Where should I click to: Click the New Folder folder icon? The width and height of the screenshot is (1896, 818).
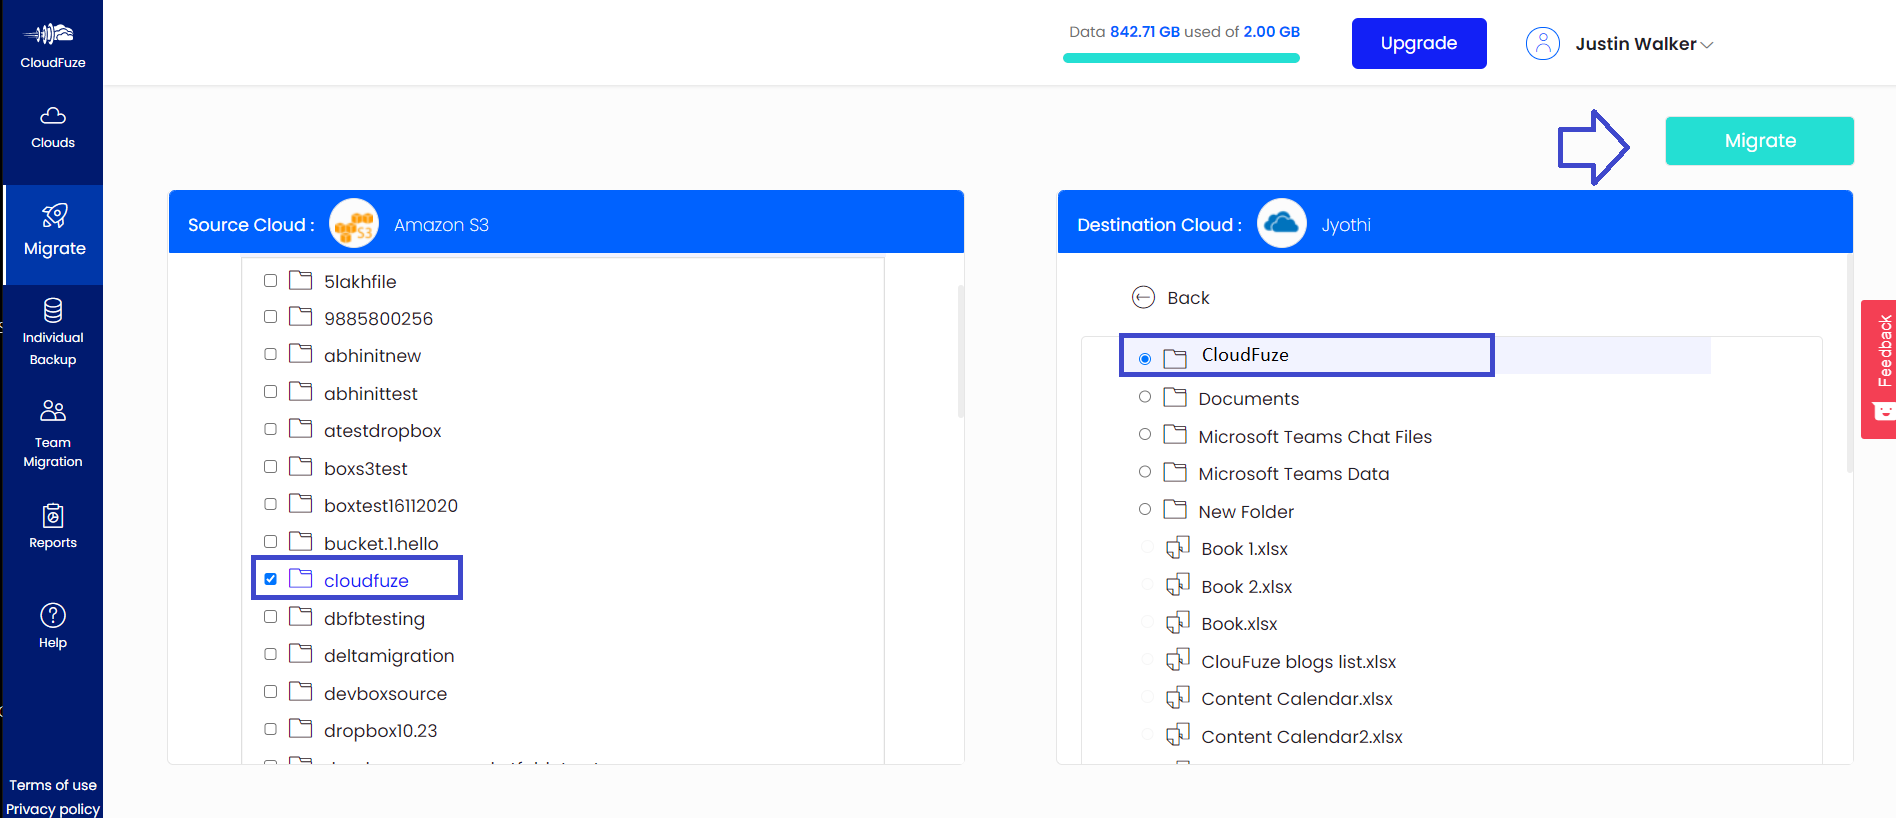pyautogui.click(x=1175, y=509)
